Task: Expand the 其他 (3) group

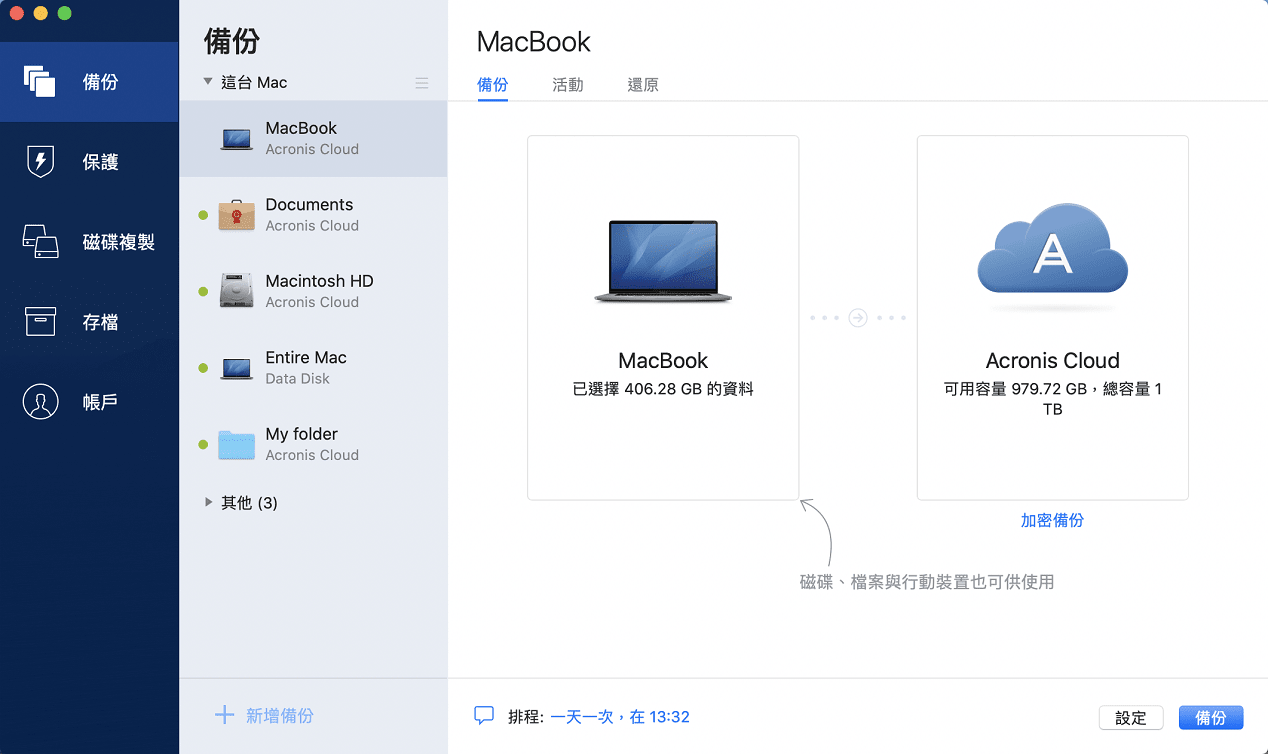Action: 208,502
